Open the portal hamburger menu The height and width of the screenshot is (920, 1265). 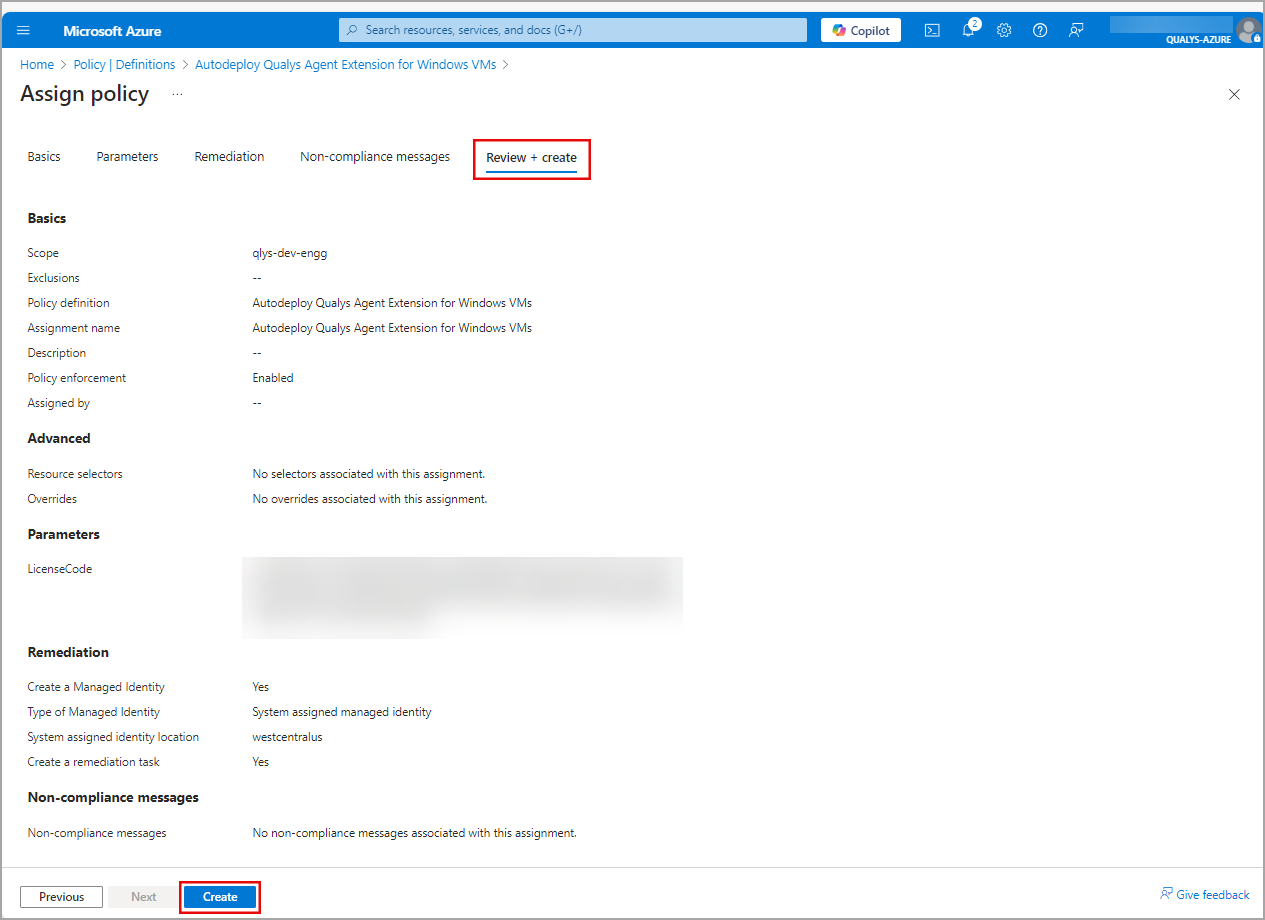tap(23, 29)
